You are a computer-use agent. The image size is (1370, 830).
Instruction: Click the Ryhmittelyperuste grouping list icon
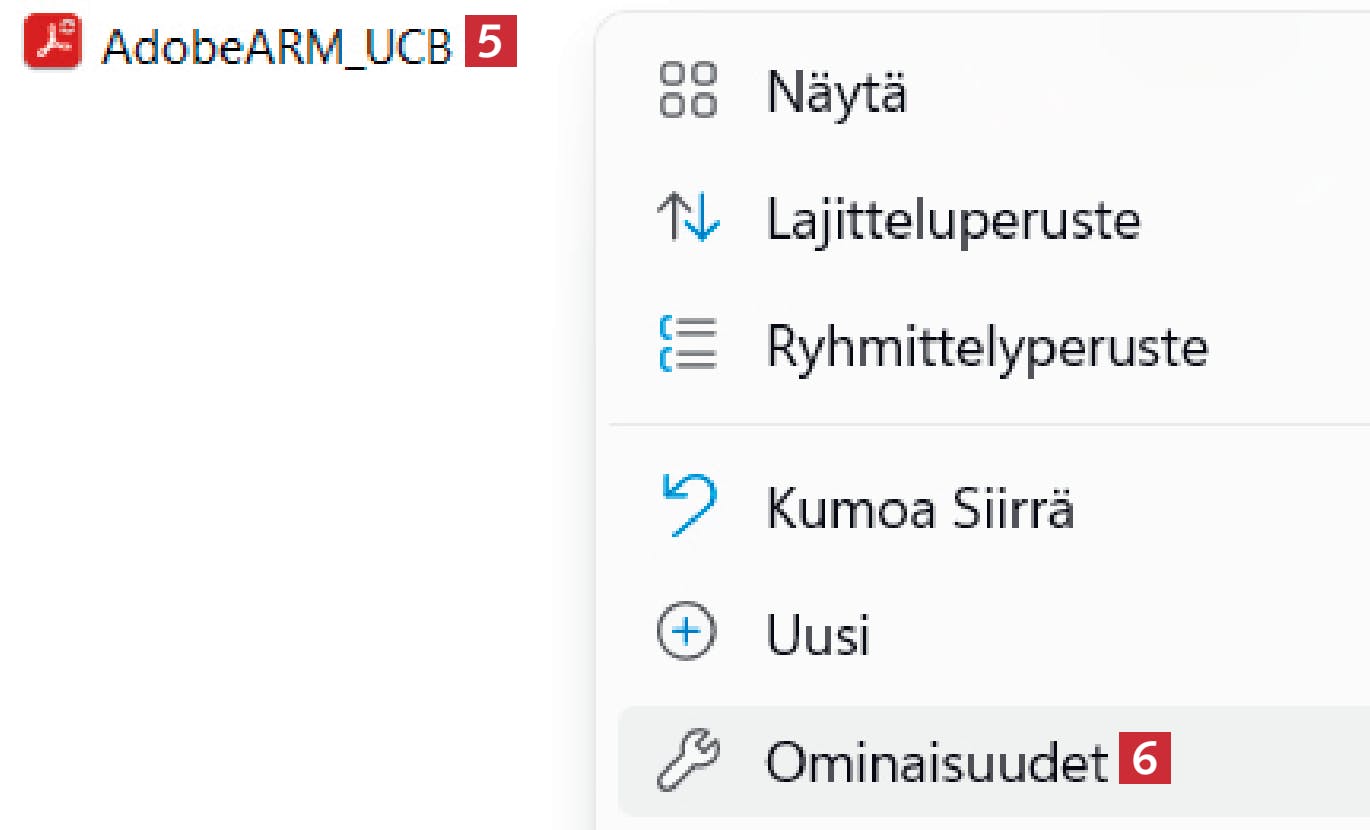click(688, 346)
